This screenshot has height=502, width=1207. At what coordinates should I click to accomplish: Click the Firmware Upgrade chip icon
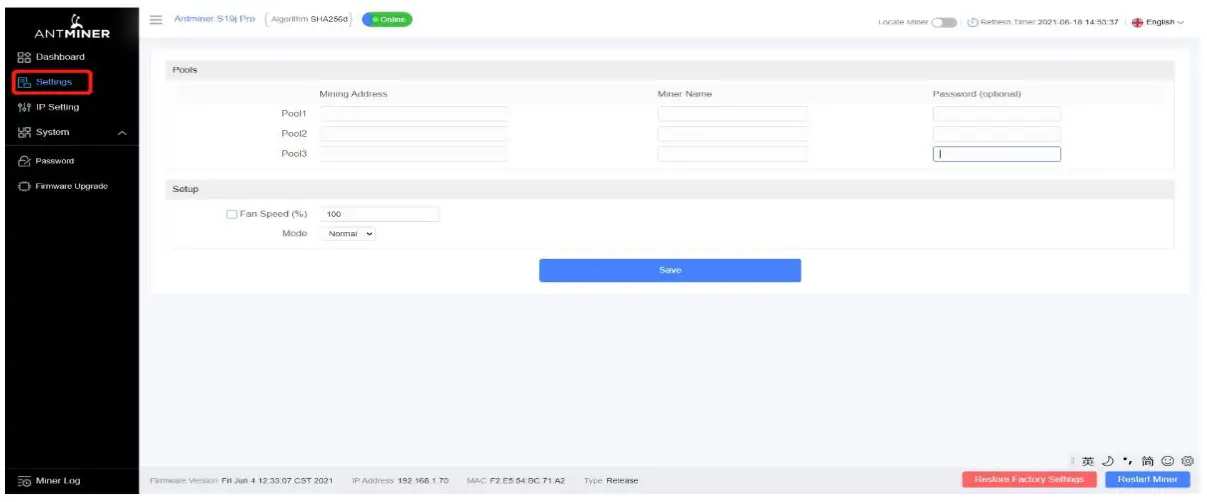click(x=25, y=186)
